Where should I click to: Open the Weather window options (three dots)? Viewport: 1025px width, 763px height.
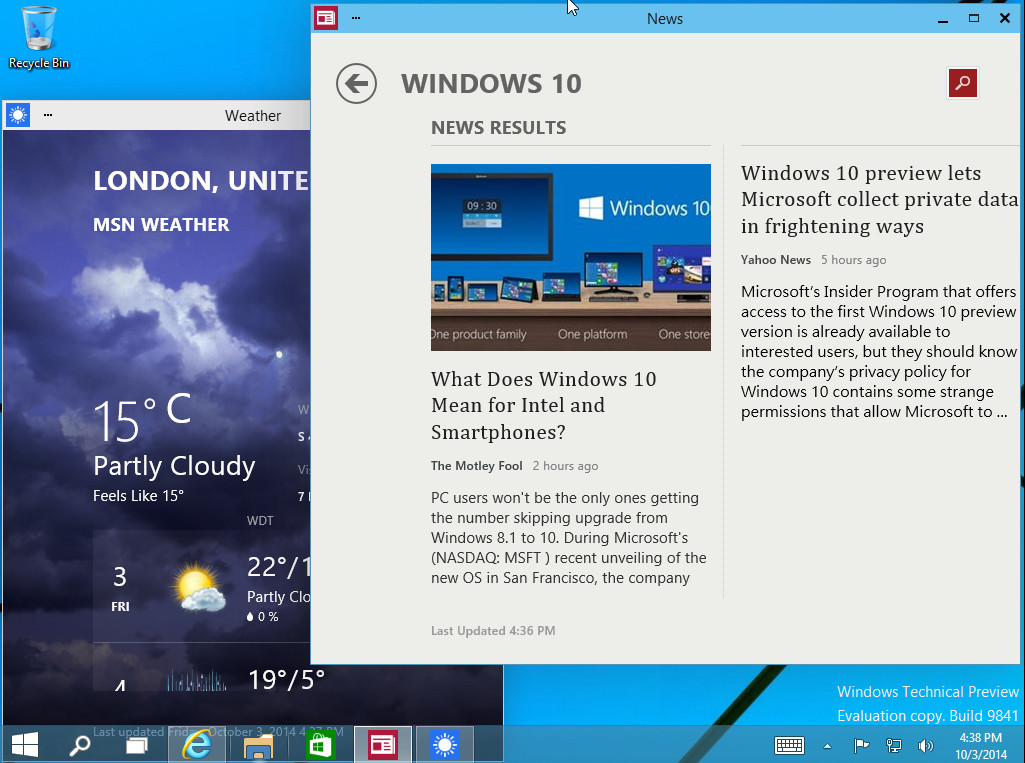[x=48, y=115]
